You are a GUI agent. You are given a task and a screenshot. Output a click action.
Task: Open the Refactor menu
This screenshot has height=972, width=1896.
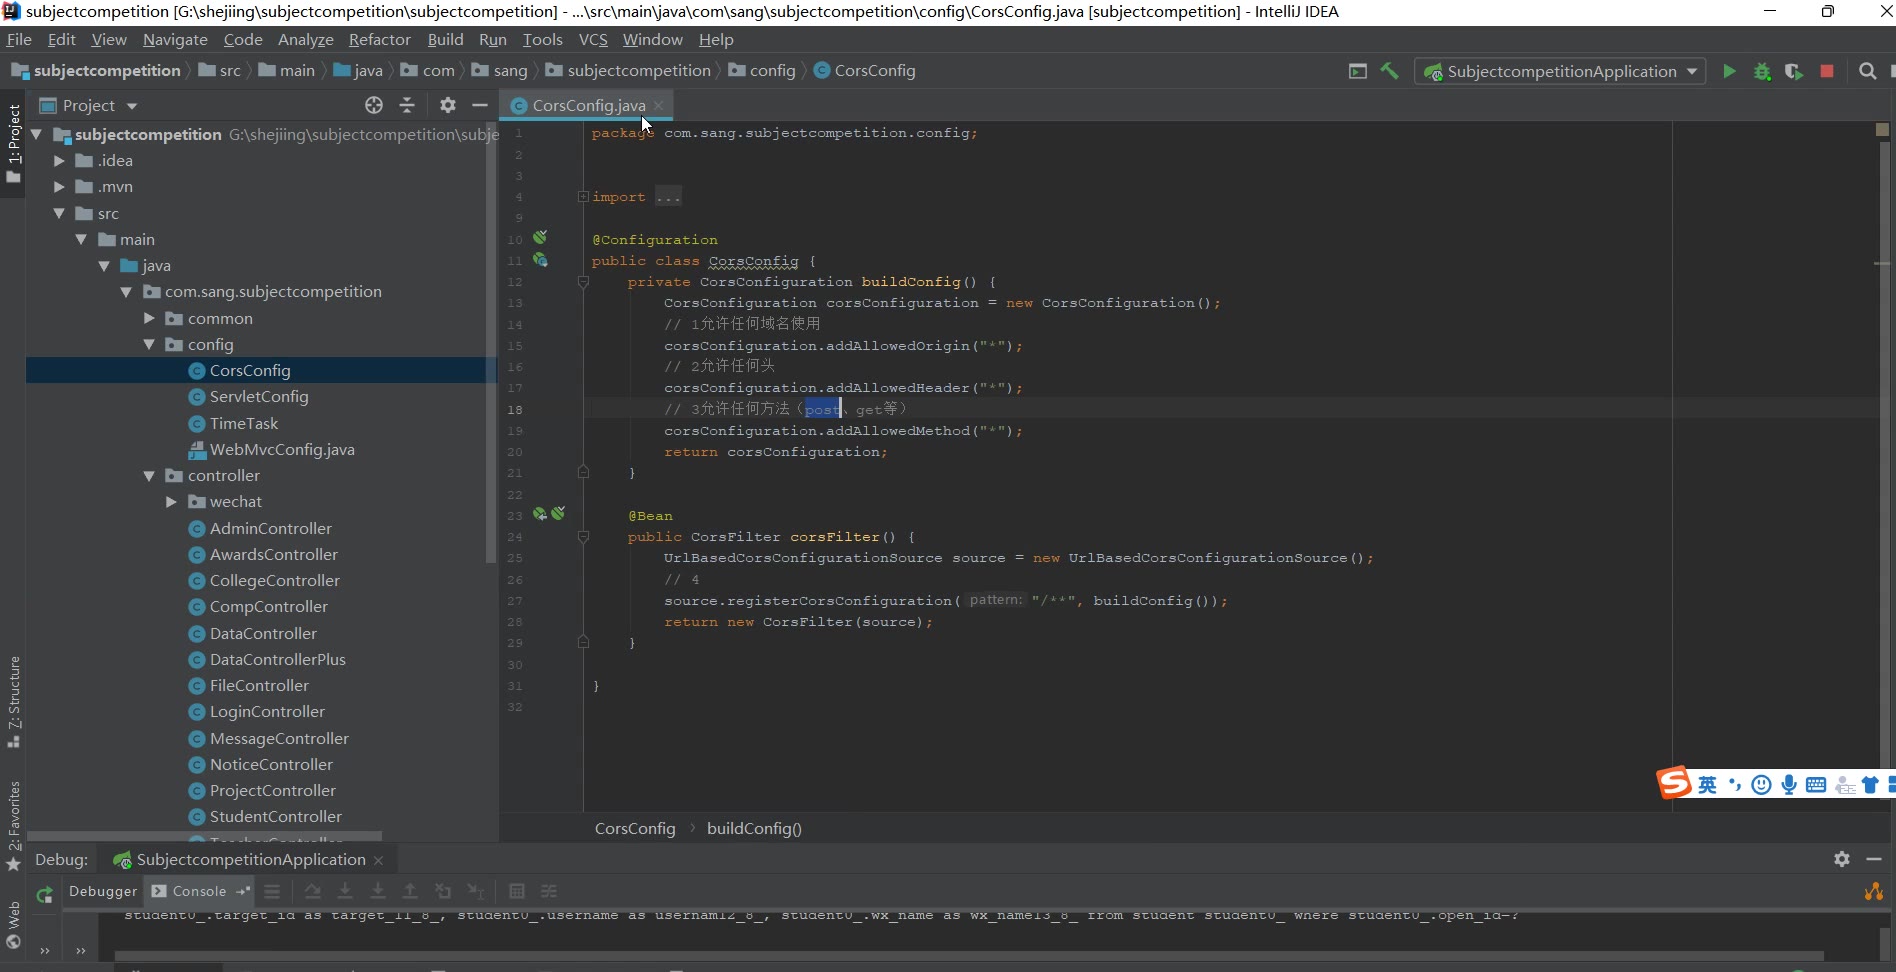coord(379,39)
